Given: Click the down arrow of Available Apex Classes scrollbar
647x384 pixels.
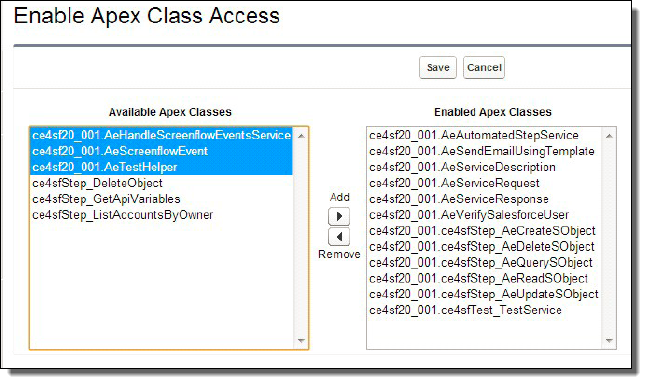Looking at the screenshot, I should coord(301,341).
